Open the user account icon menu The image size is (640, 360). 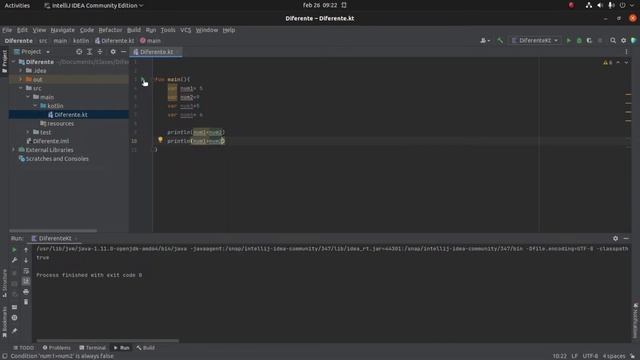click(x=484, y=40)
